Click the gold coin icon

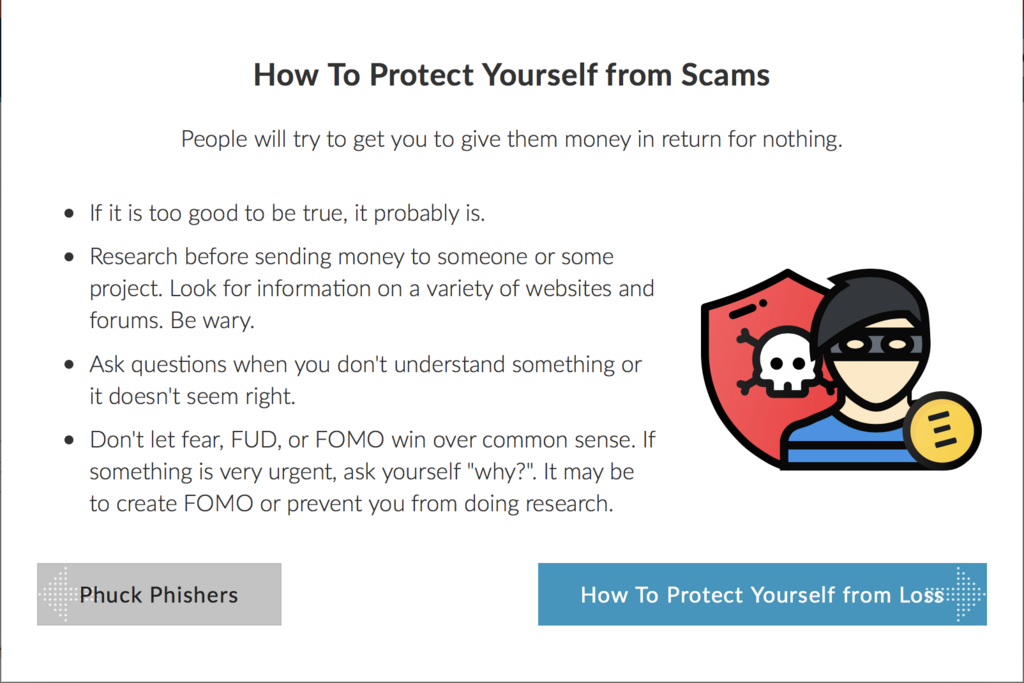(942, 430)
